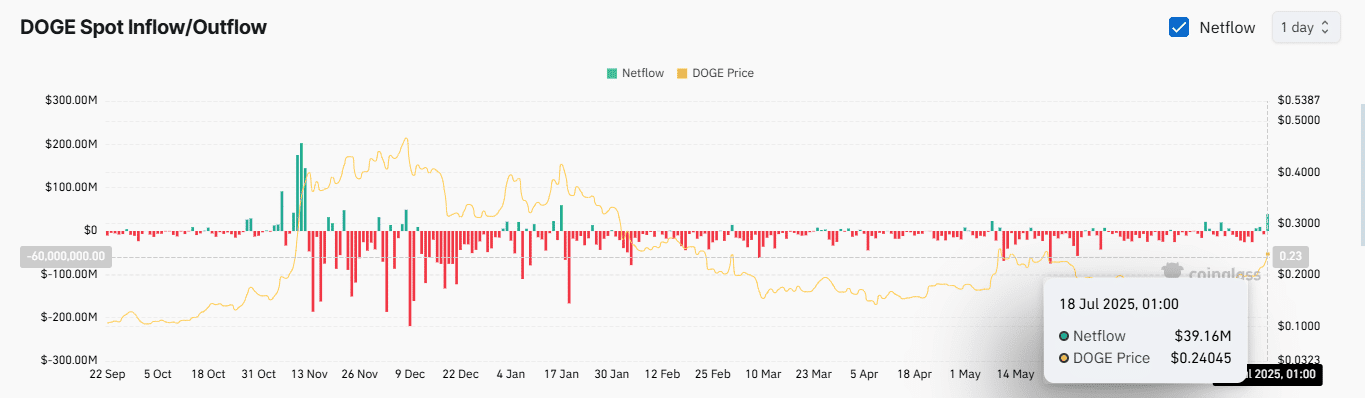Click the $300.00M y-axis label
Viewport: 1365px width, 398px height.
tap(70, 100)
